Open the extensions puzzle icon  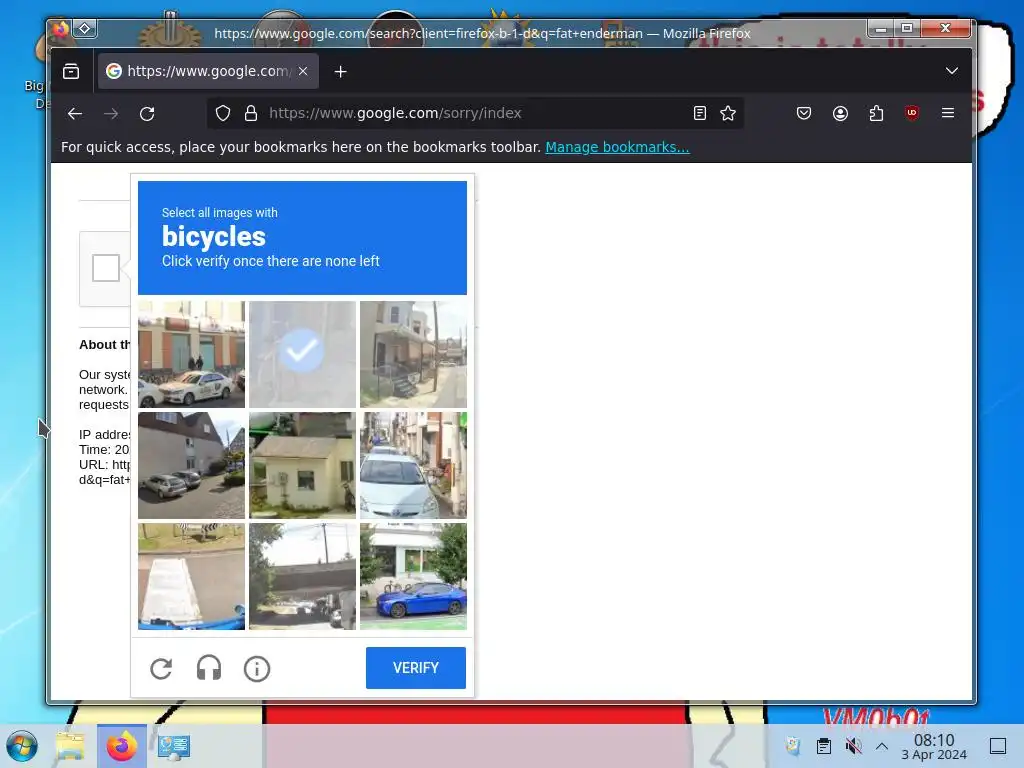point(876,113)
